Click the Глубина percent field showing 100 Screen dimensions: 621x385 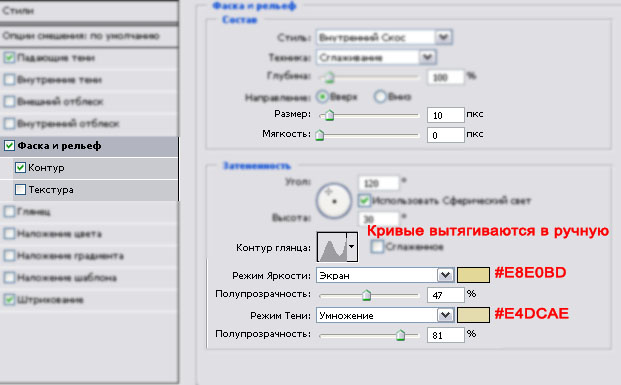click(x=446, y=77)
